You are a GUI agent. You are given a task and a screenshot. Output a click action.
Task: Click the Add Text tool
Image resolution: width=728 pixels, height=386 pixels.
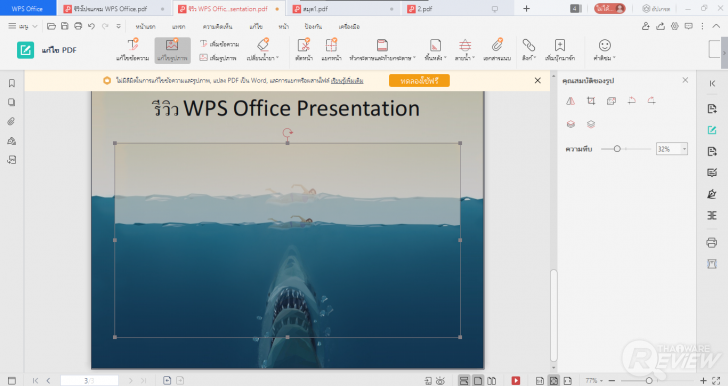click(220, 44)
